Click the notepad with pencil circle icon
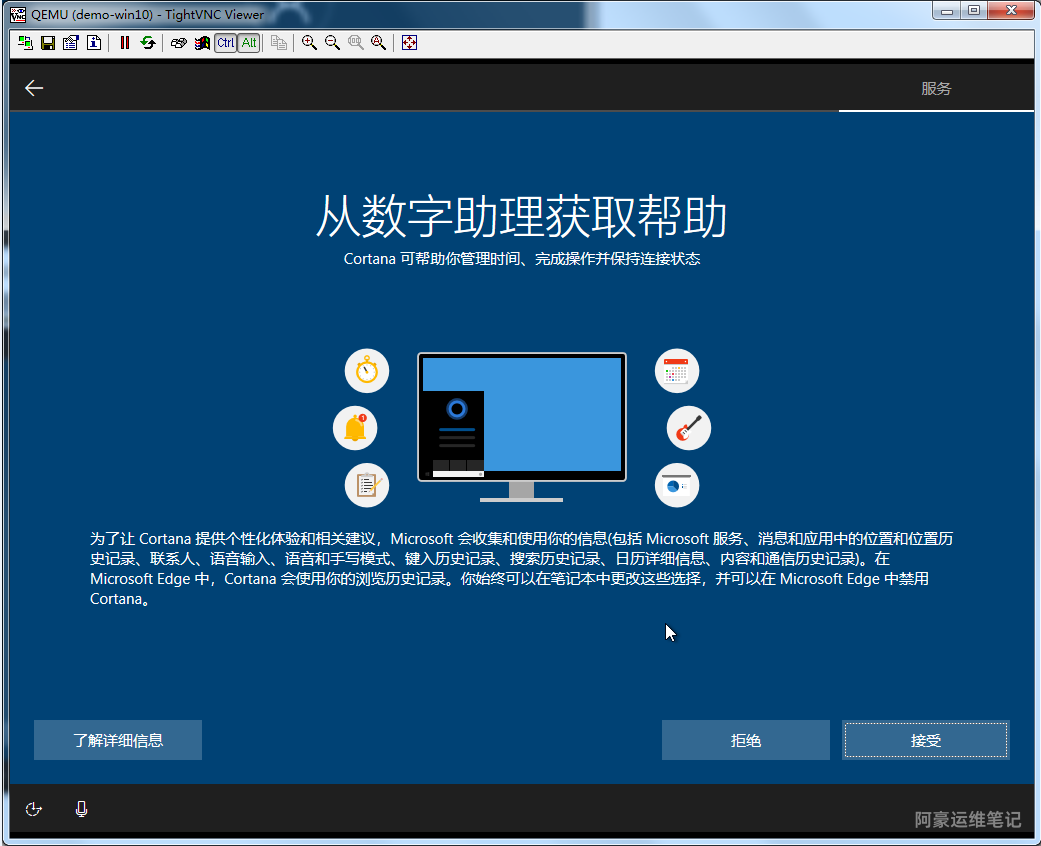 coord(366,485)
